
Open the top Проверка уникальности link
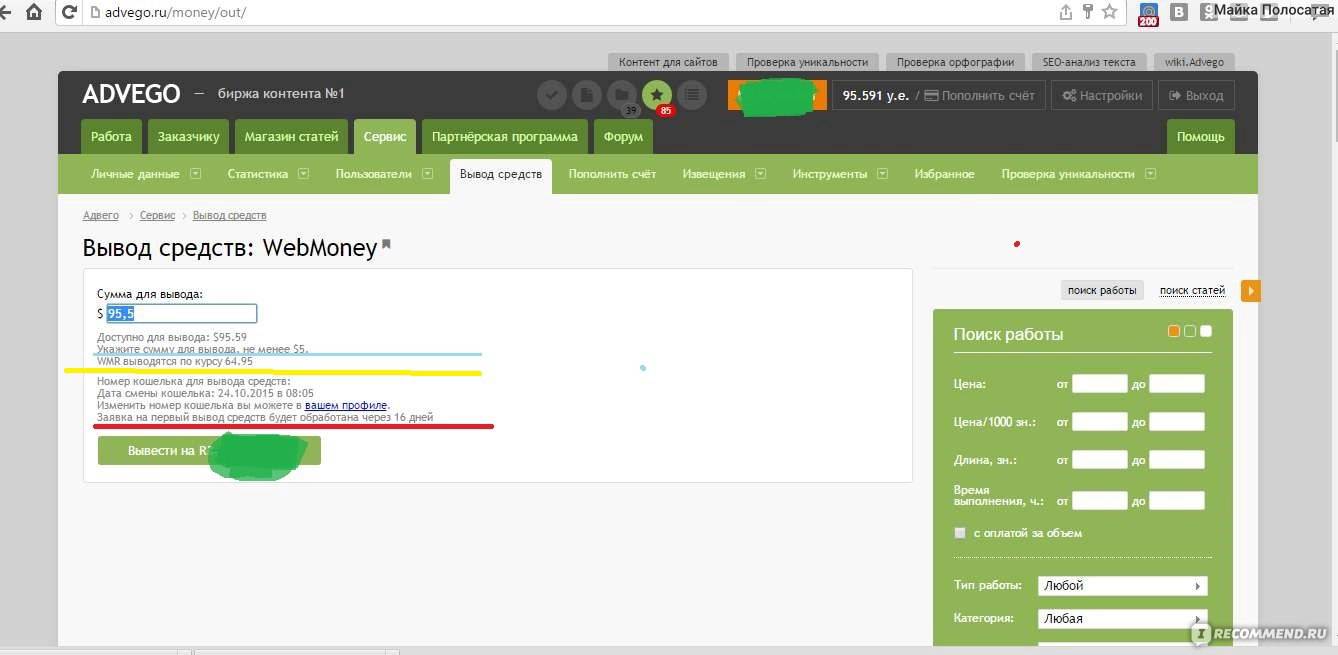coord(808,62)
